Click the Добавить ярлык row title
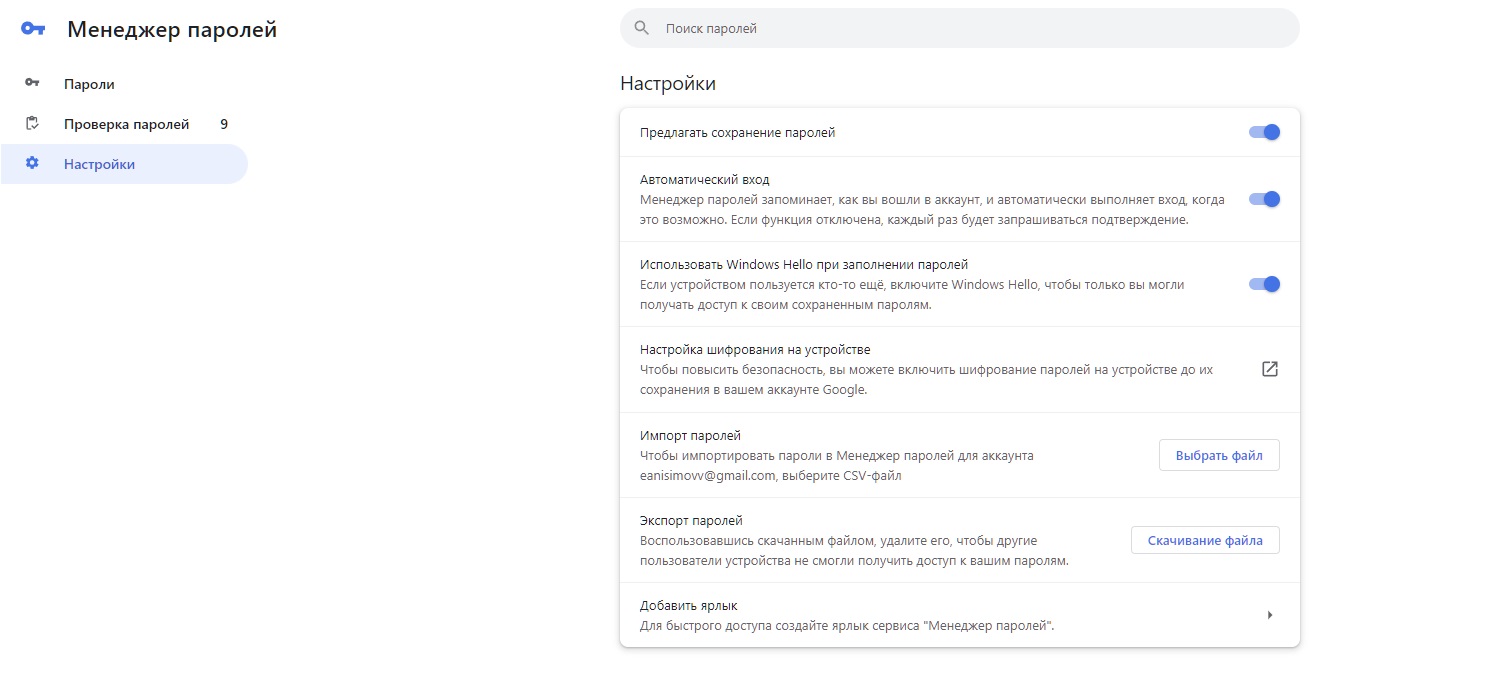1489x689 pixels. (689, 605)
